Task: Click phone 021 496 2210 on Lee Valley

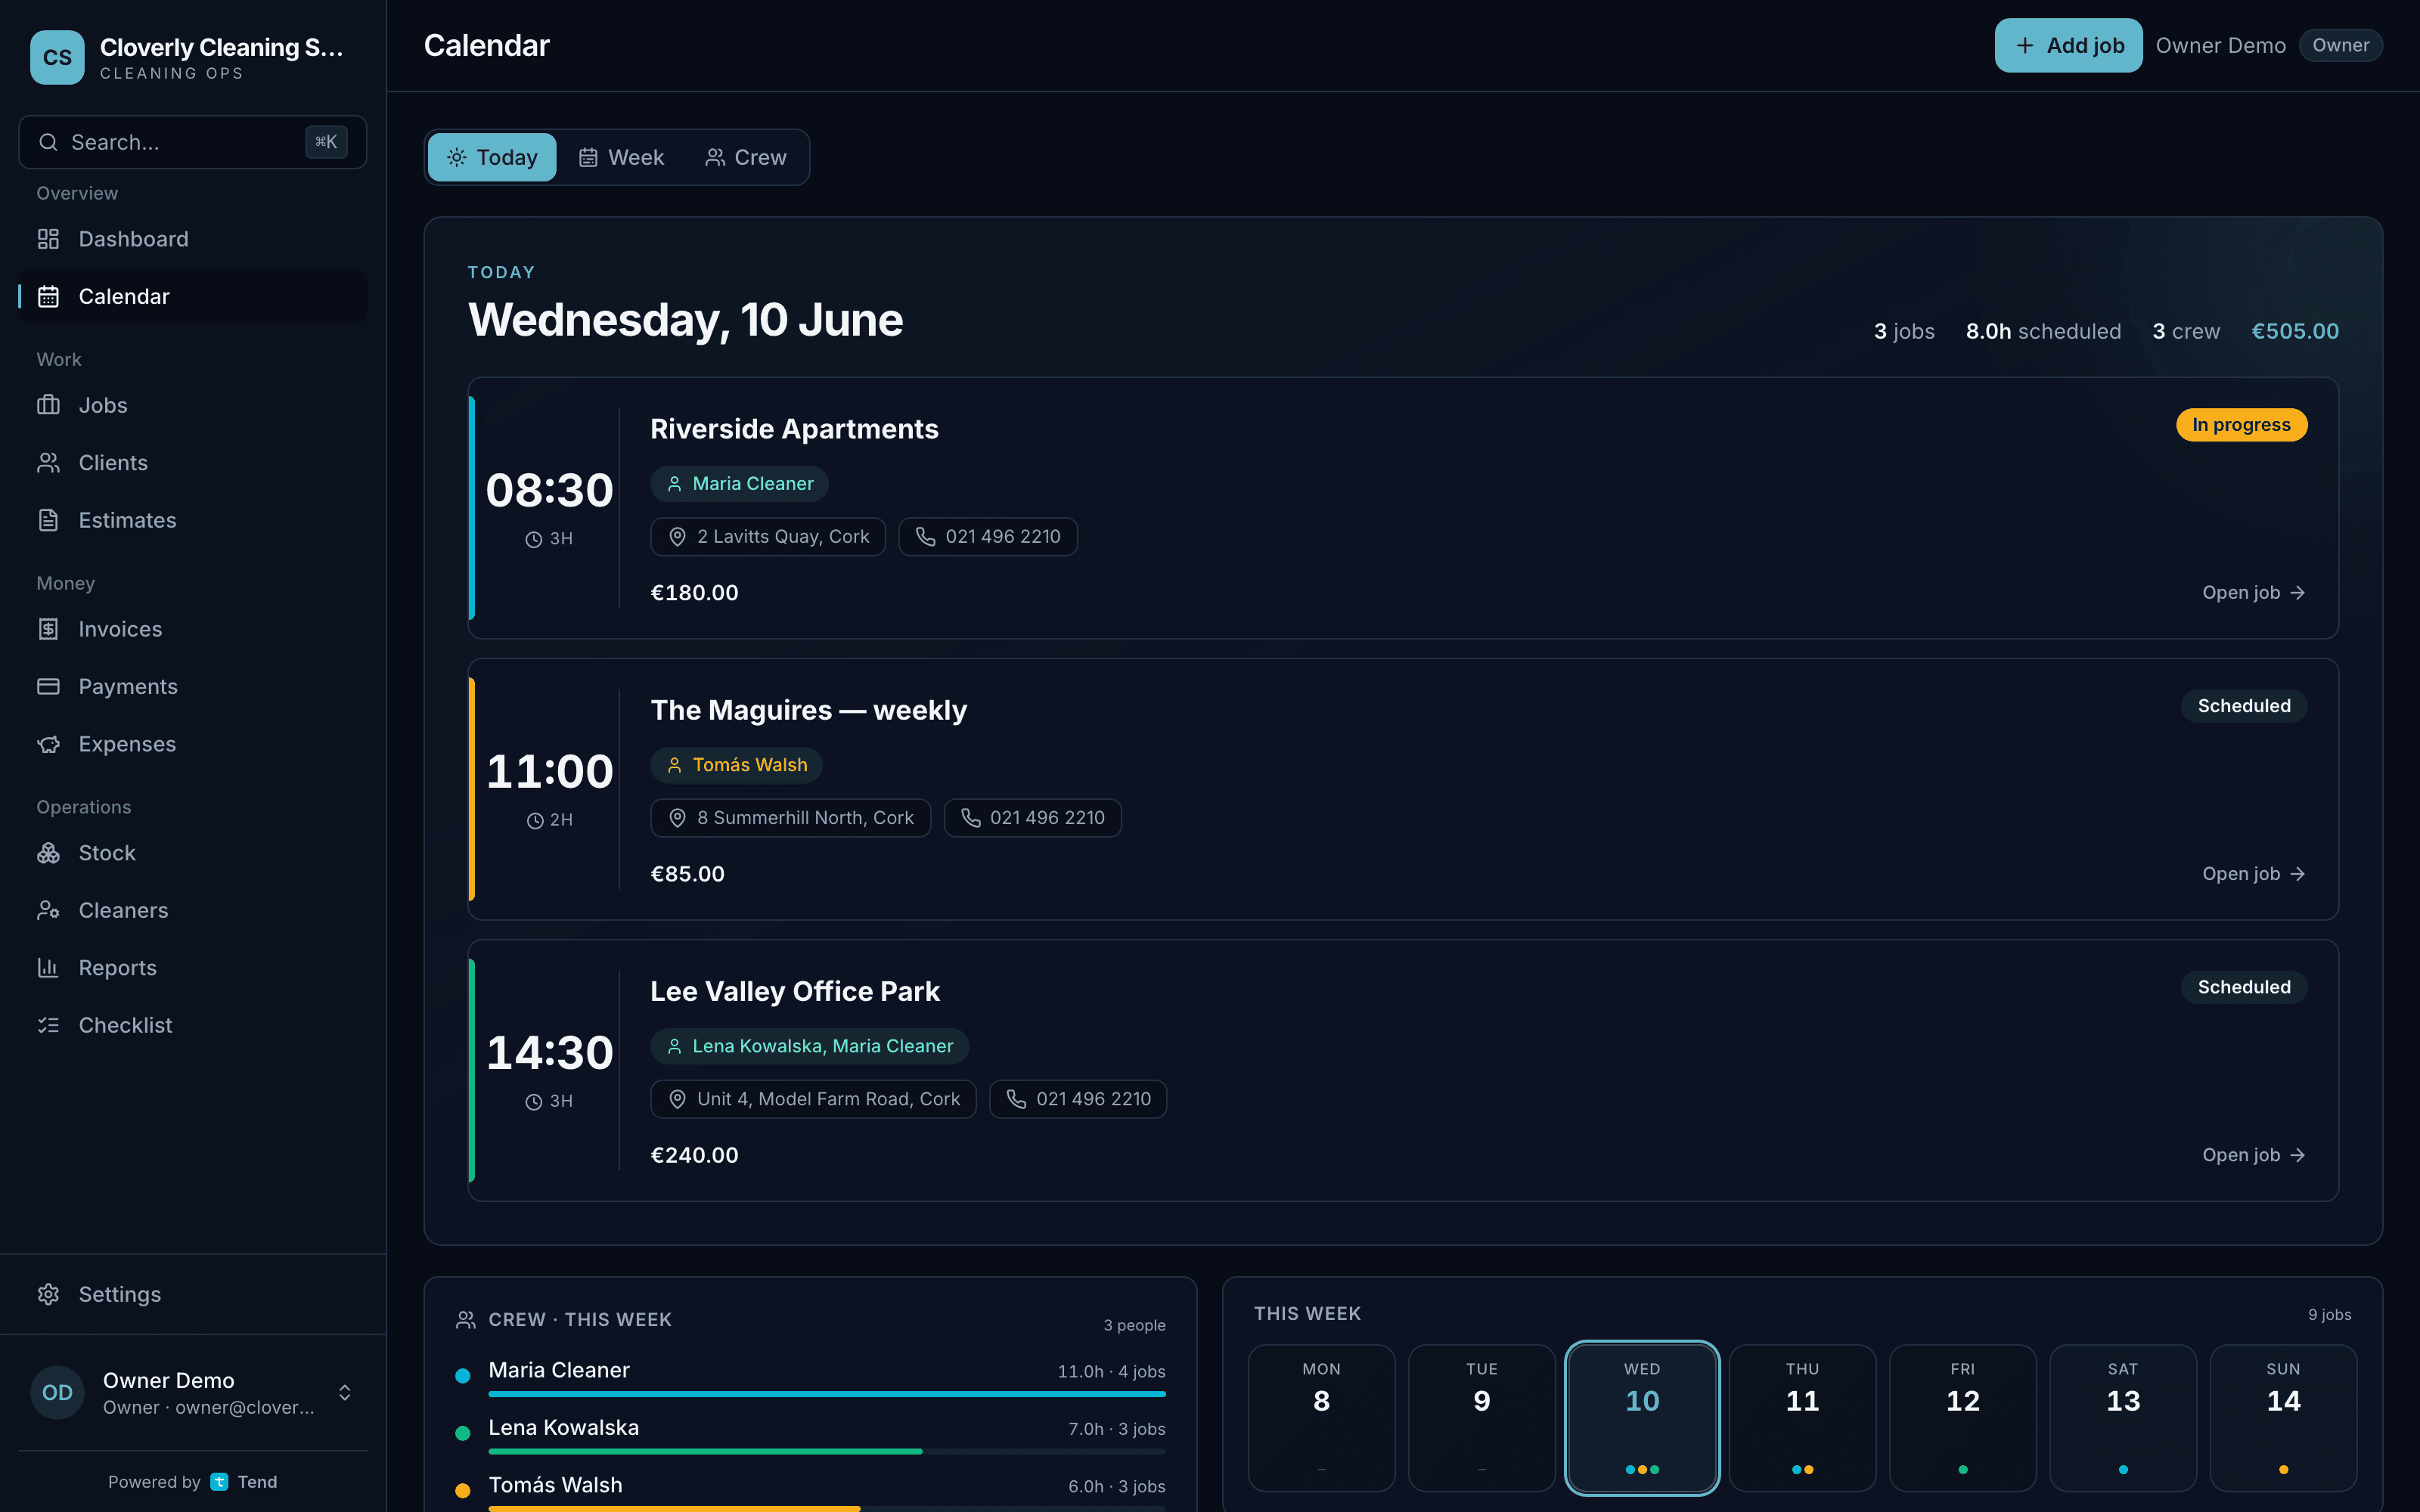Action: (1078, 1099)
